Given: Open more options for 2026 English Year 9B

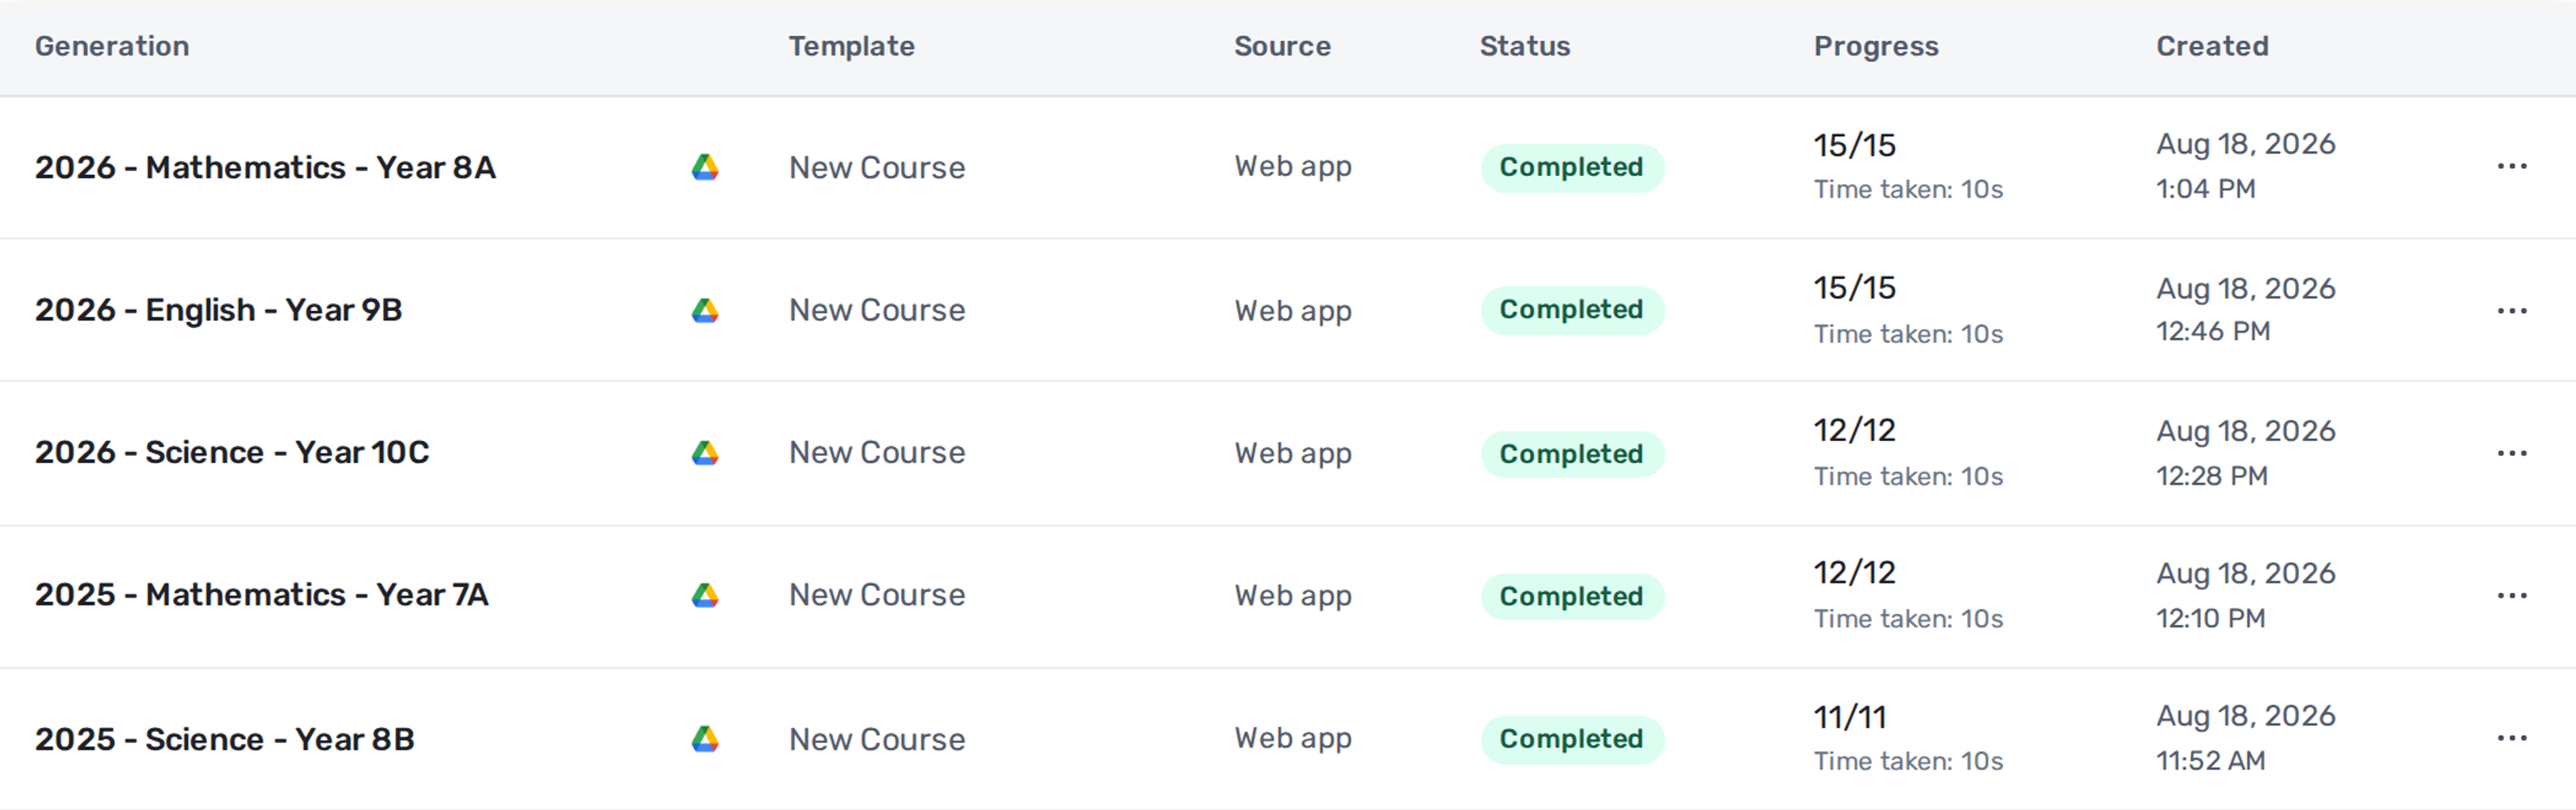Looking at the screenshot, I should [x=2512, y=311].
